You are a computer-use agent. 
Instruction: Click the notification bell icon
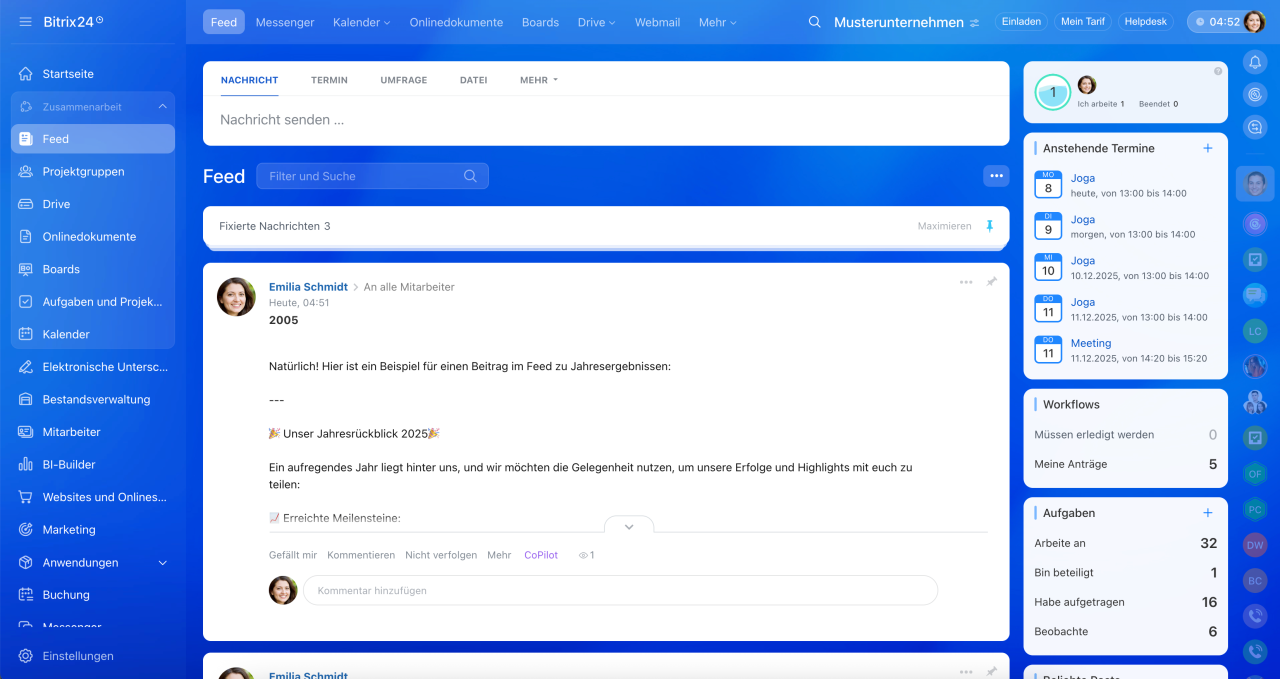(1255, 62)
